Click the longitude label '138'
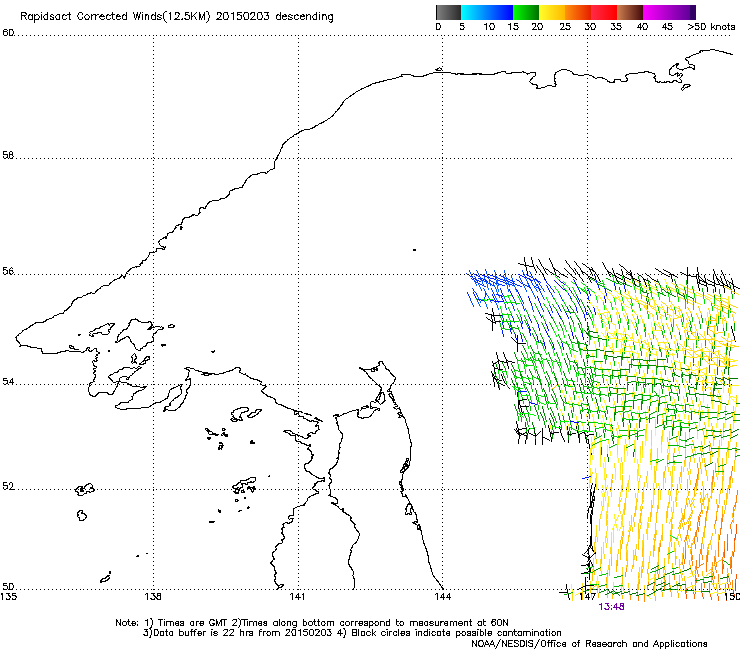This screenshot has width=740, height=650. click(x=153, y=597)
